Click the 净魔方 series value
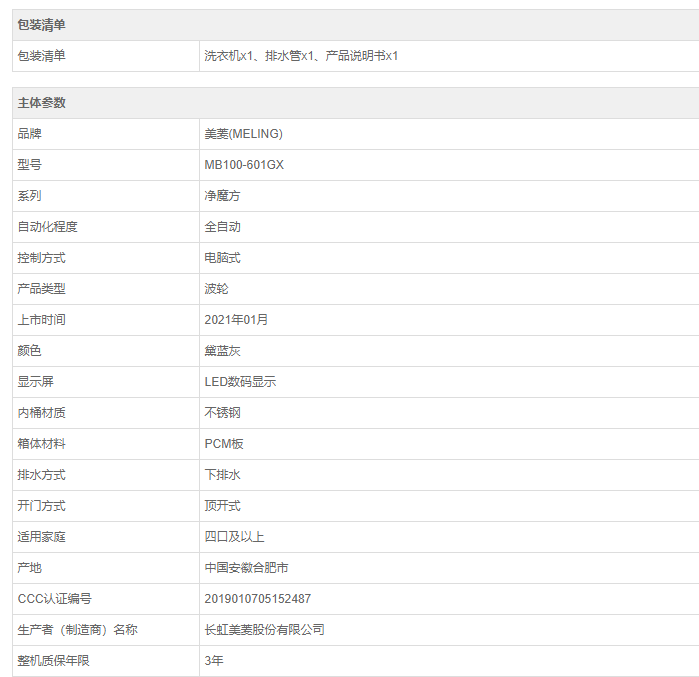This screenshot has width=699, height=677. click(222, 196)
